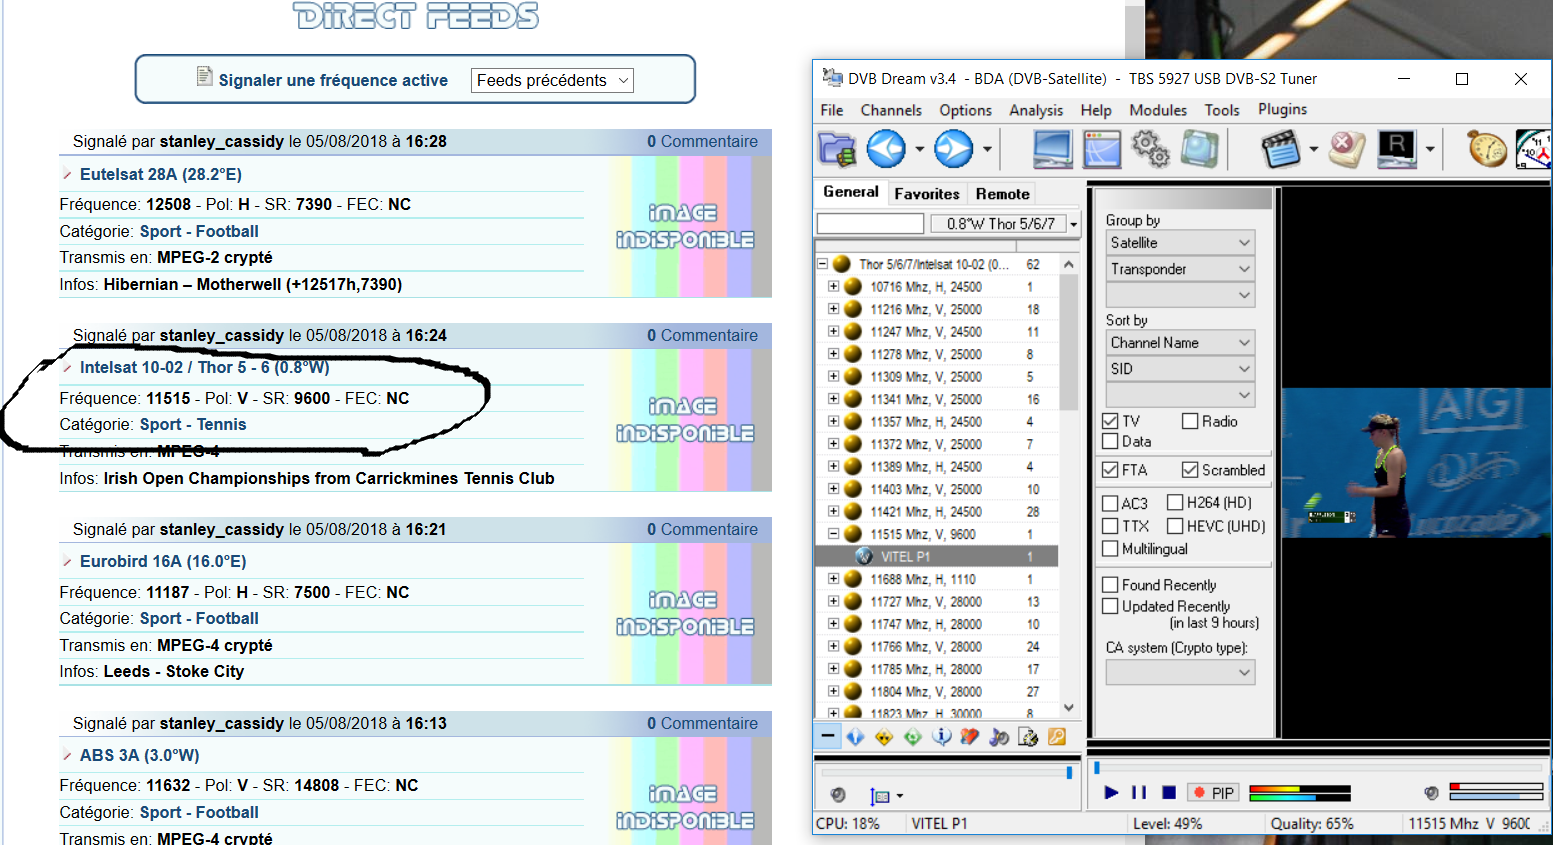Open the gears settings toolbar icon
The image size is (1553, 845).
click(x=1150, y=149)
